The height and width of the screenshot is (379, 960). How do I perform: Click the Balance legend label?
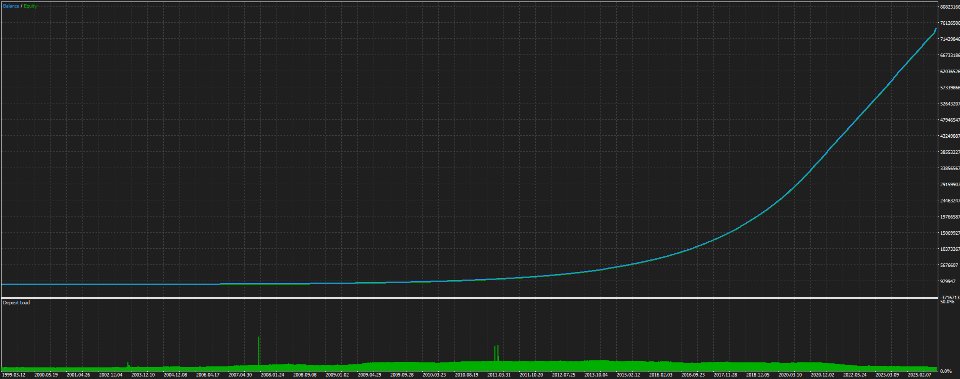pos(10,6)
